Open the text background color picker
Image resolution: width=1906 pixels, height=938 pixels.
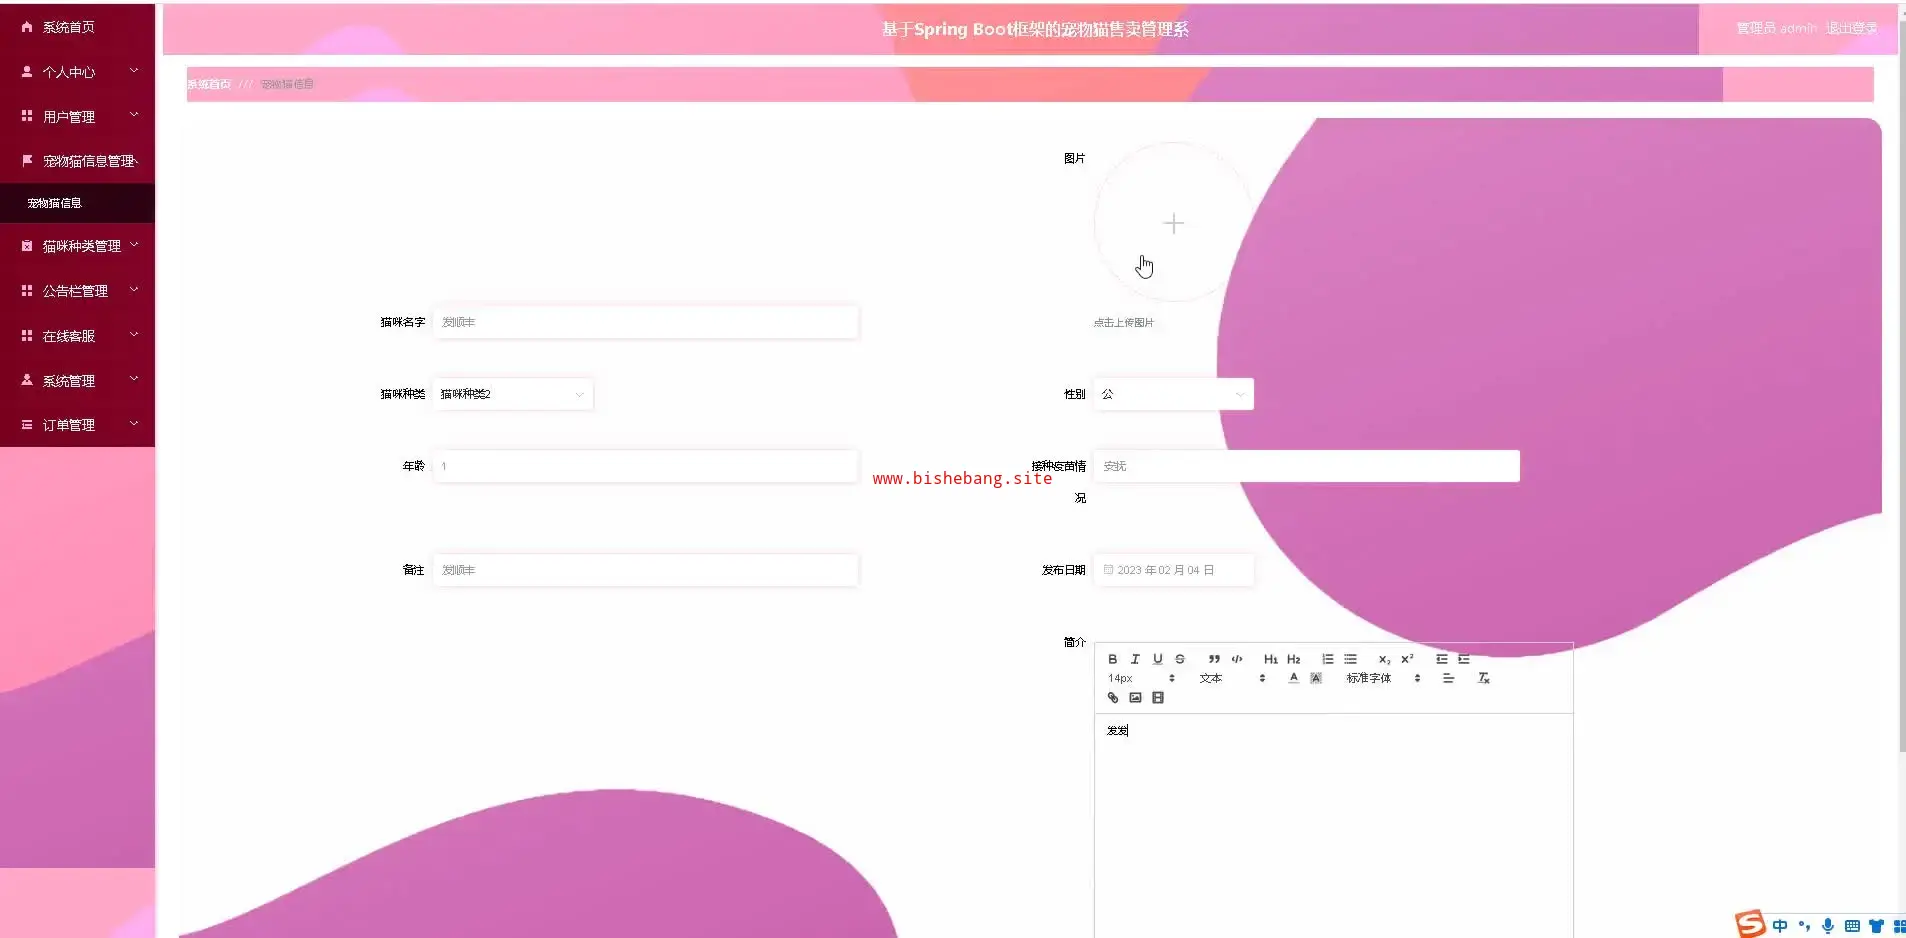1316,678
